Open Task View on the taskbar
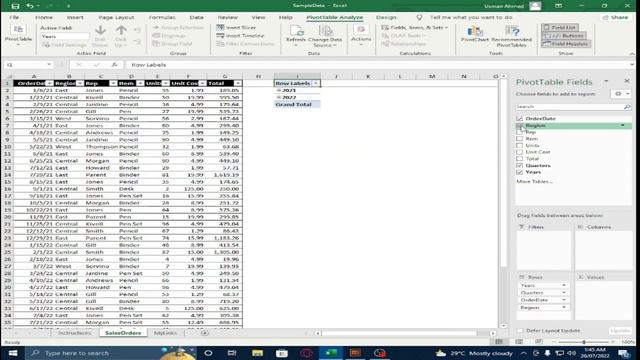This screenshot has width=640, height=360. pos(232,353)
